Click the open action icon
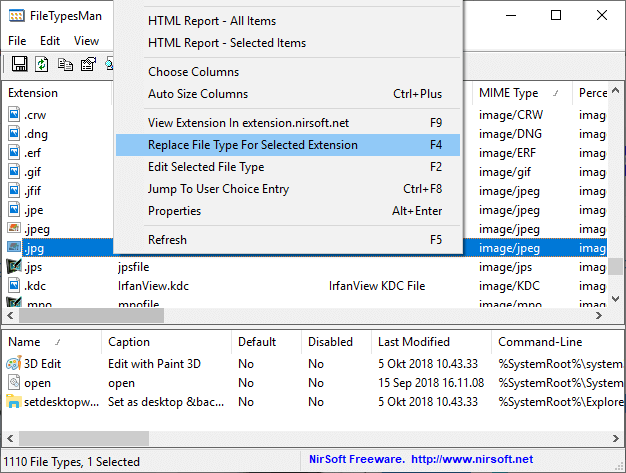 (14, 382)
